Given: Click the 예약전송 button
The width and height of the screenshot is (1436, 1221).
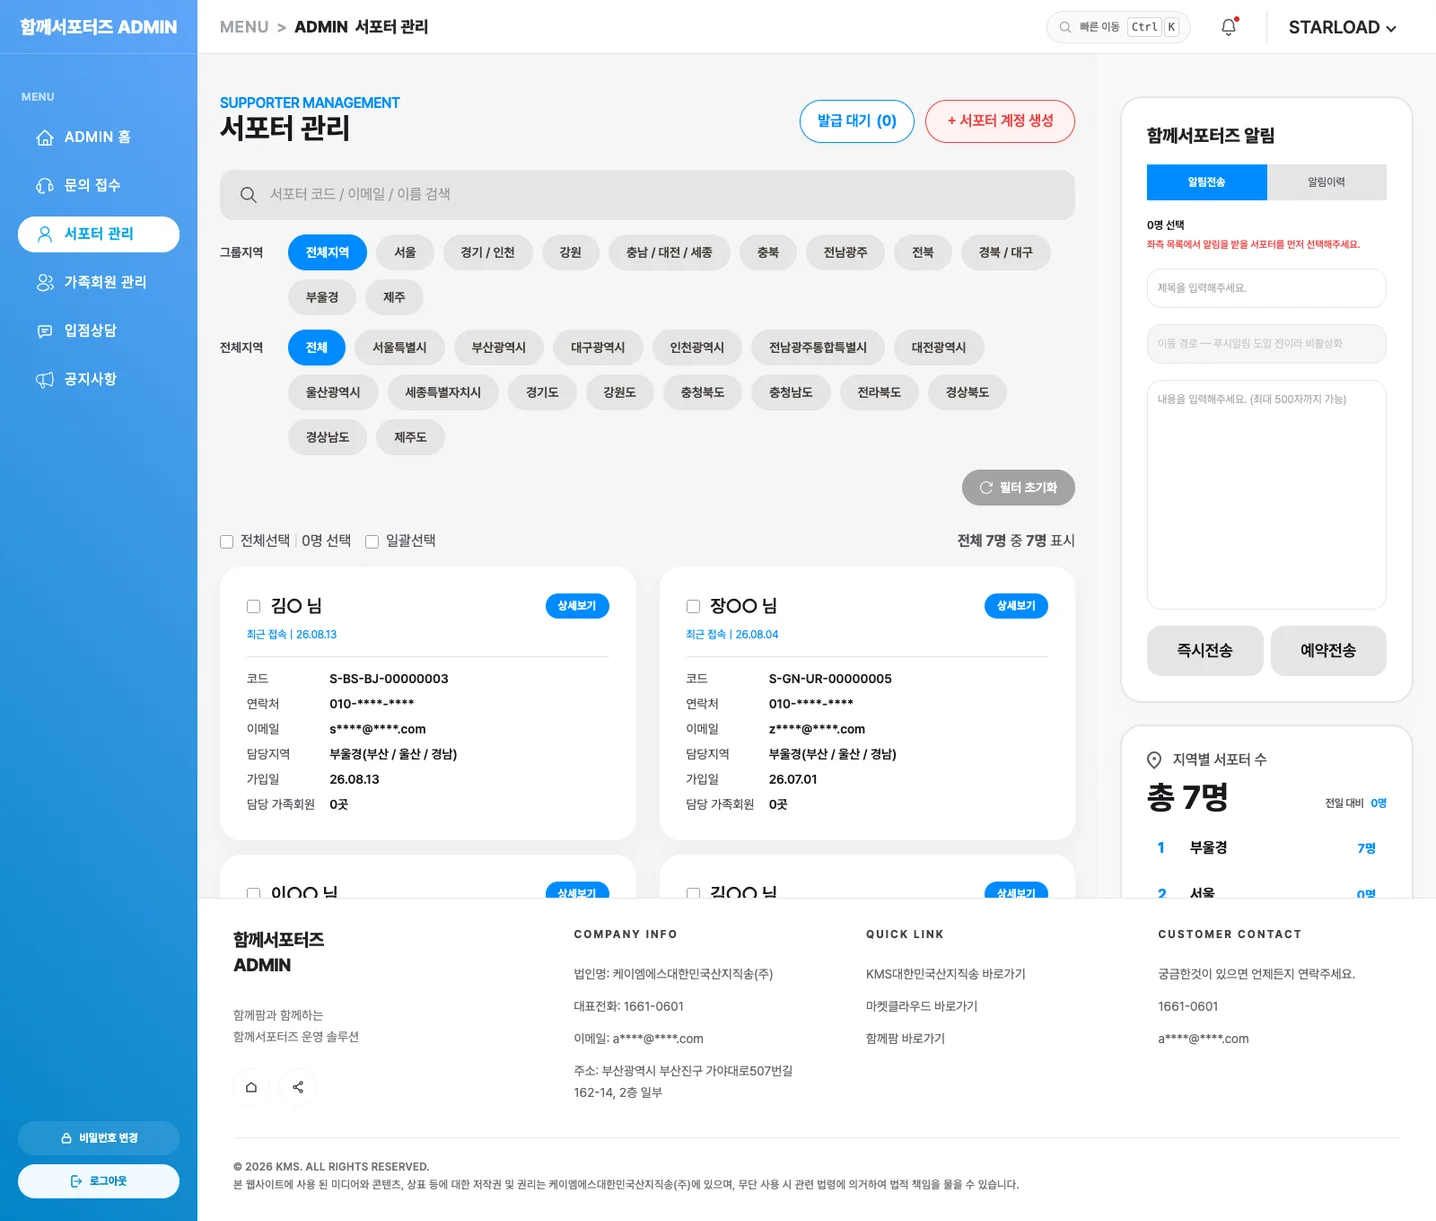Looking at the screenshot, I should click(x=1328, y=651).
